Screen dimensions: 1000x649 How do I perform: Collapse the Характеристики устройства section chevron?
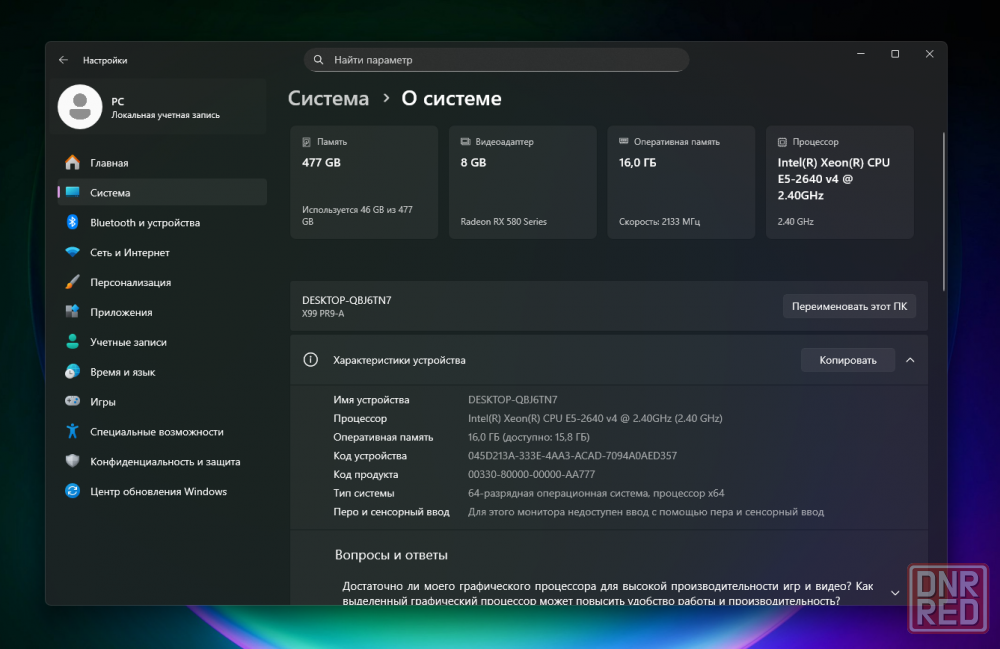point(910,360)
